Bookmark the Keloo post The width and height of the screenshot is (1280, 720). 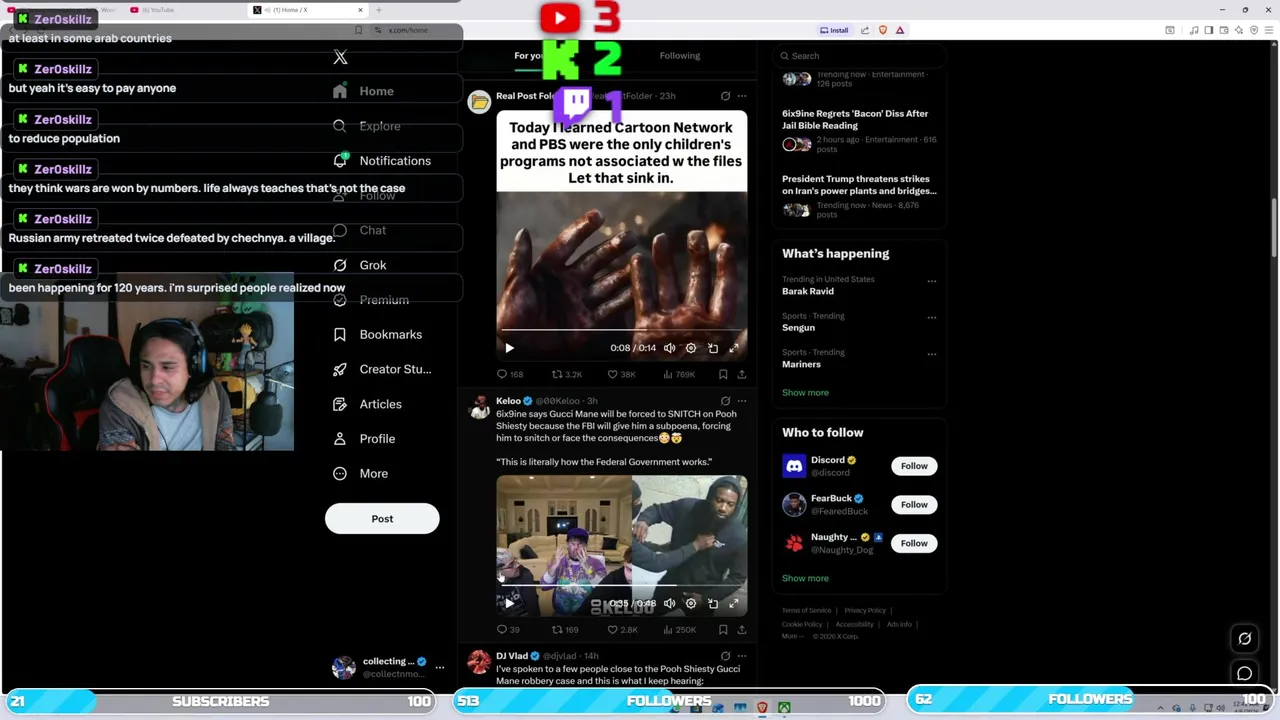723,630
